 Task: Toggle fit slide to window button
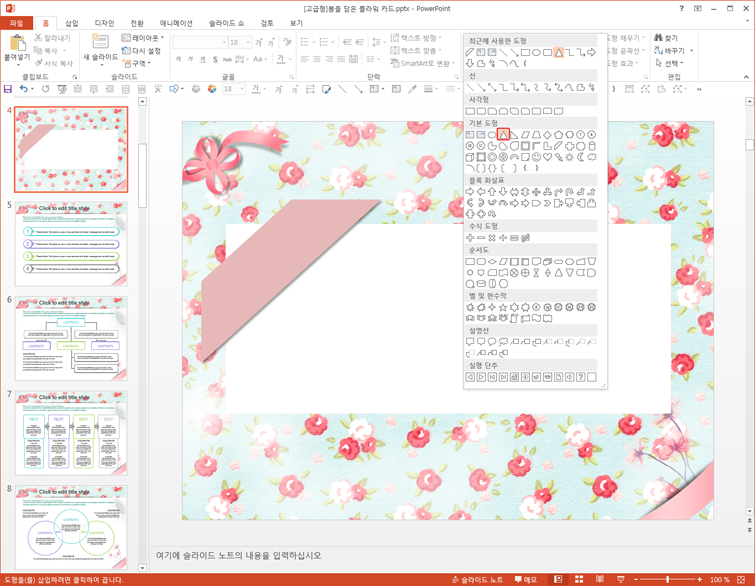(741, 579)
